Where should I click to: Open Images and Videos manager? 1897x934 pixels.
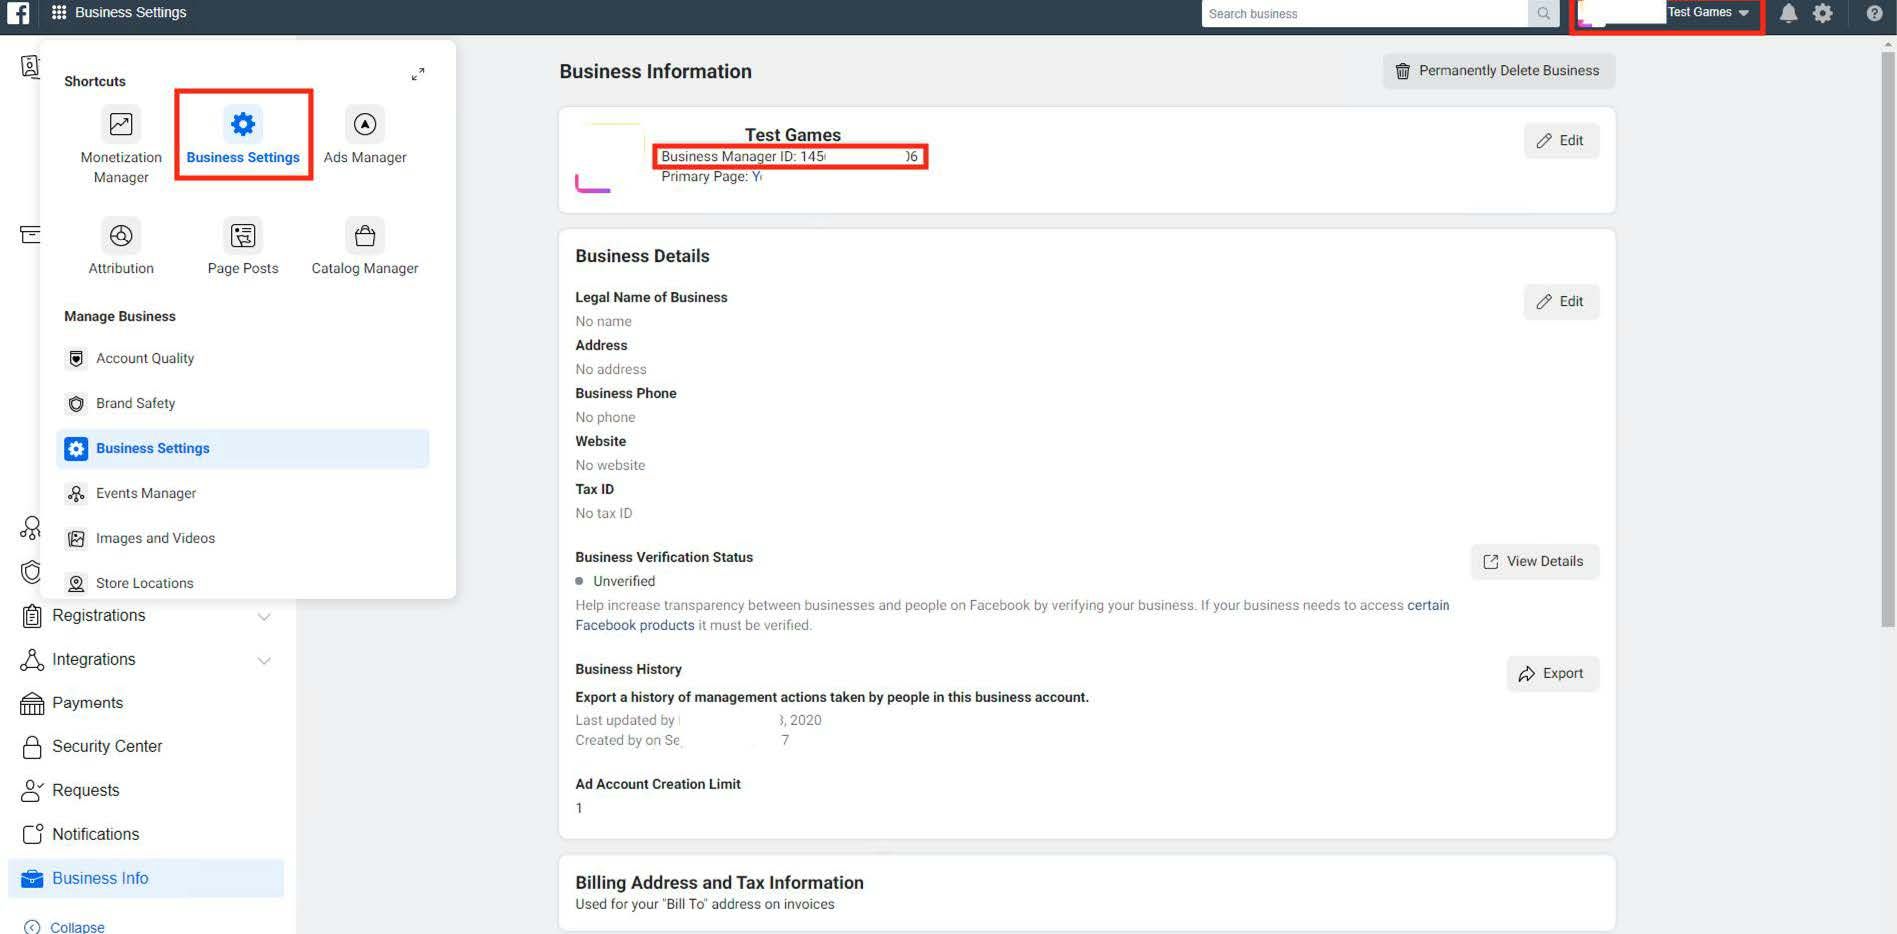(155, 538)
